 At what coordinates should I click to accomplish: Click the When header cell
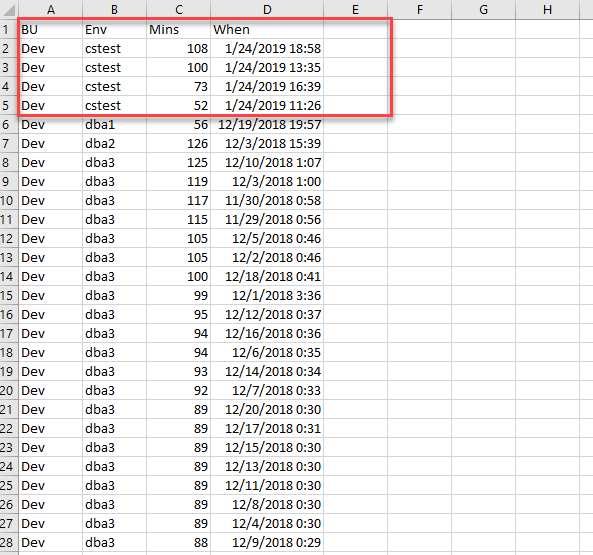267,29
